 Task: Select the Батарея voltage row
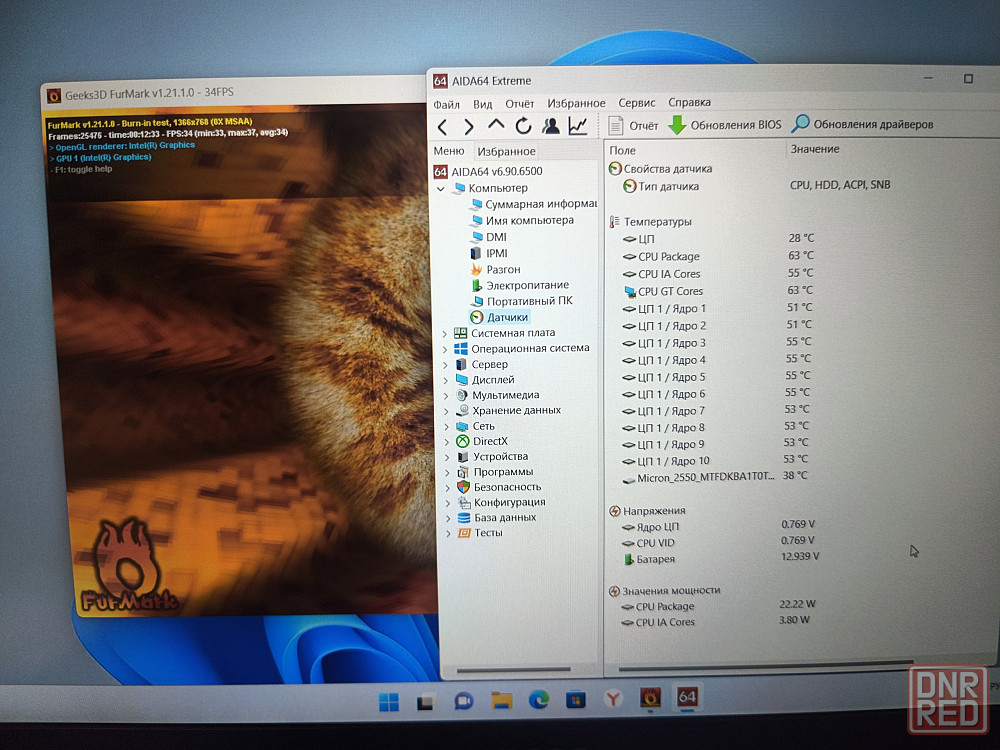[x=721, y=558]
